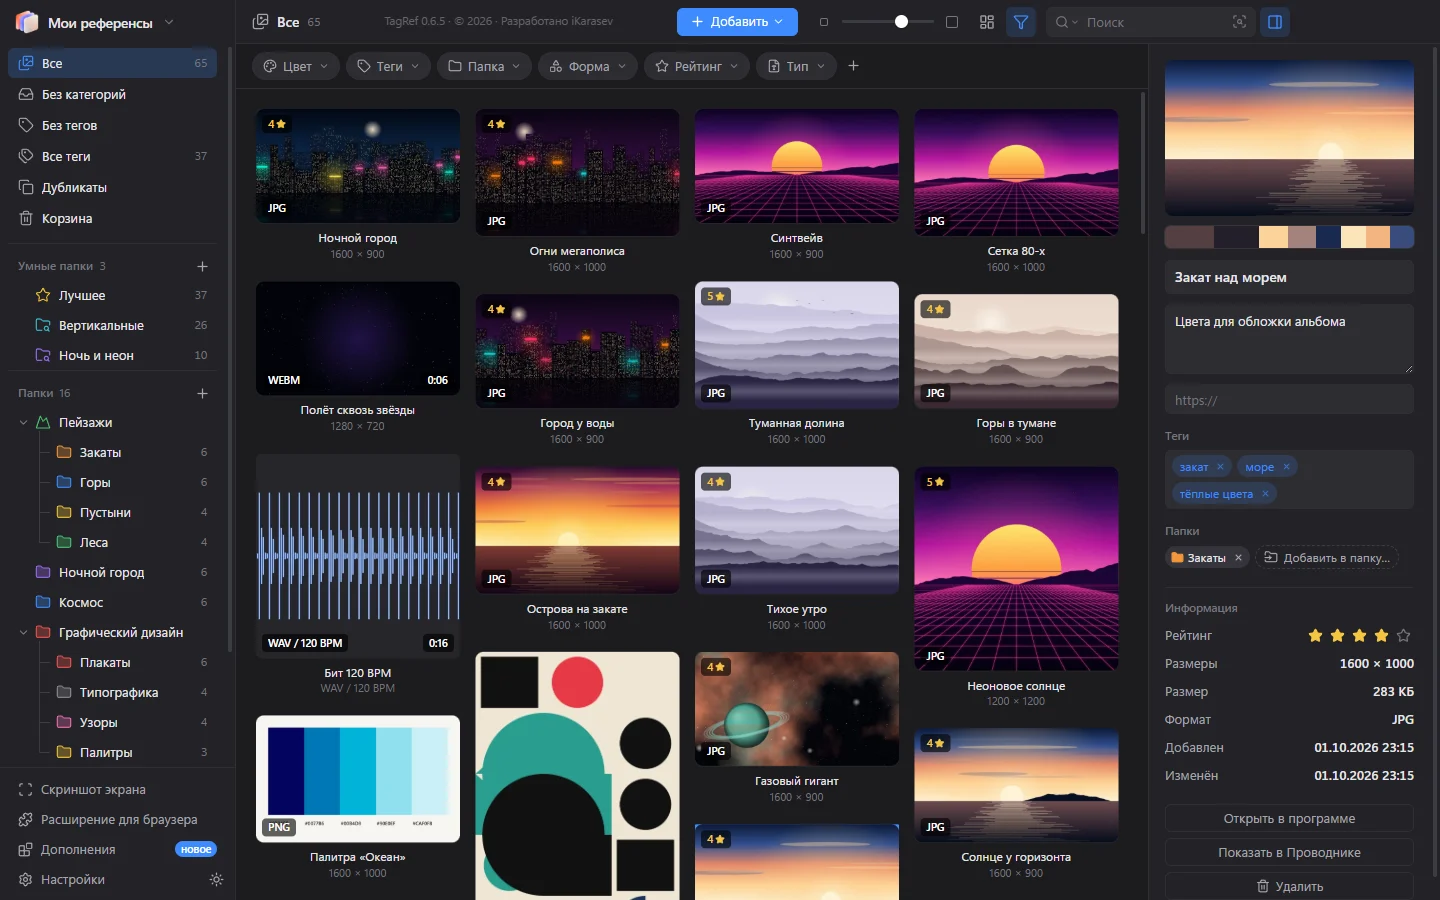Toggle the filter bar funnel icon
Screen dimensions: 1440x900
(x=1021, y=22)
